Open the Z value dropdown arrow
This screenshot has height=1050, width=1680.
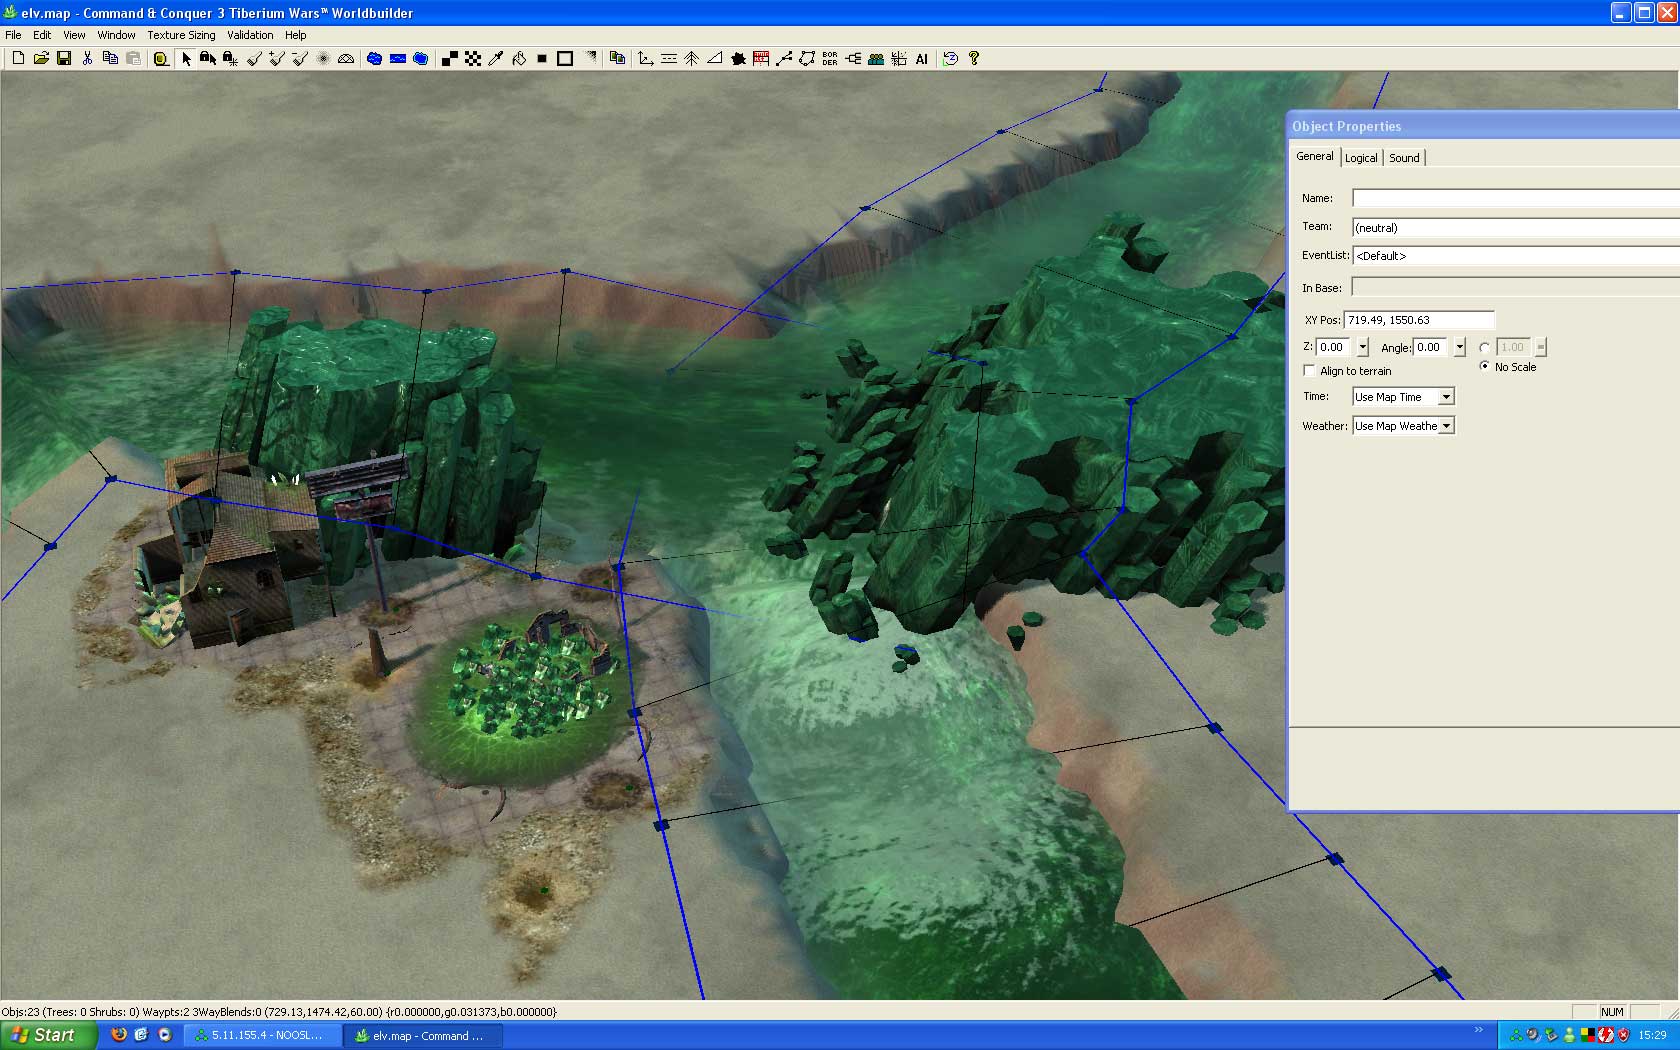pyautogui.click(x=1362, y=347)
